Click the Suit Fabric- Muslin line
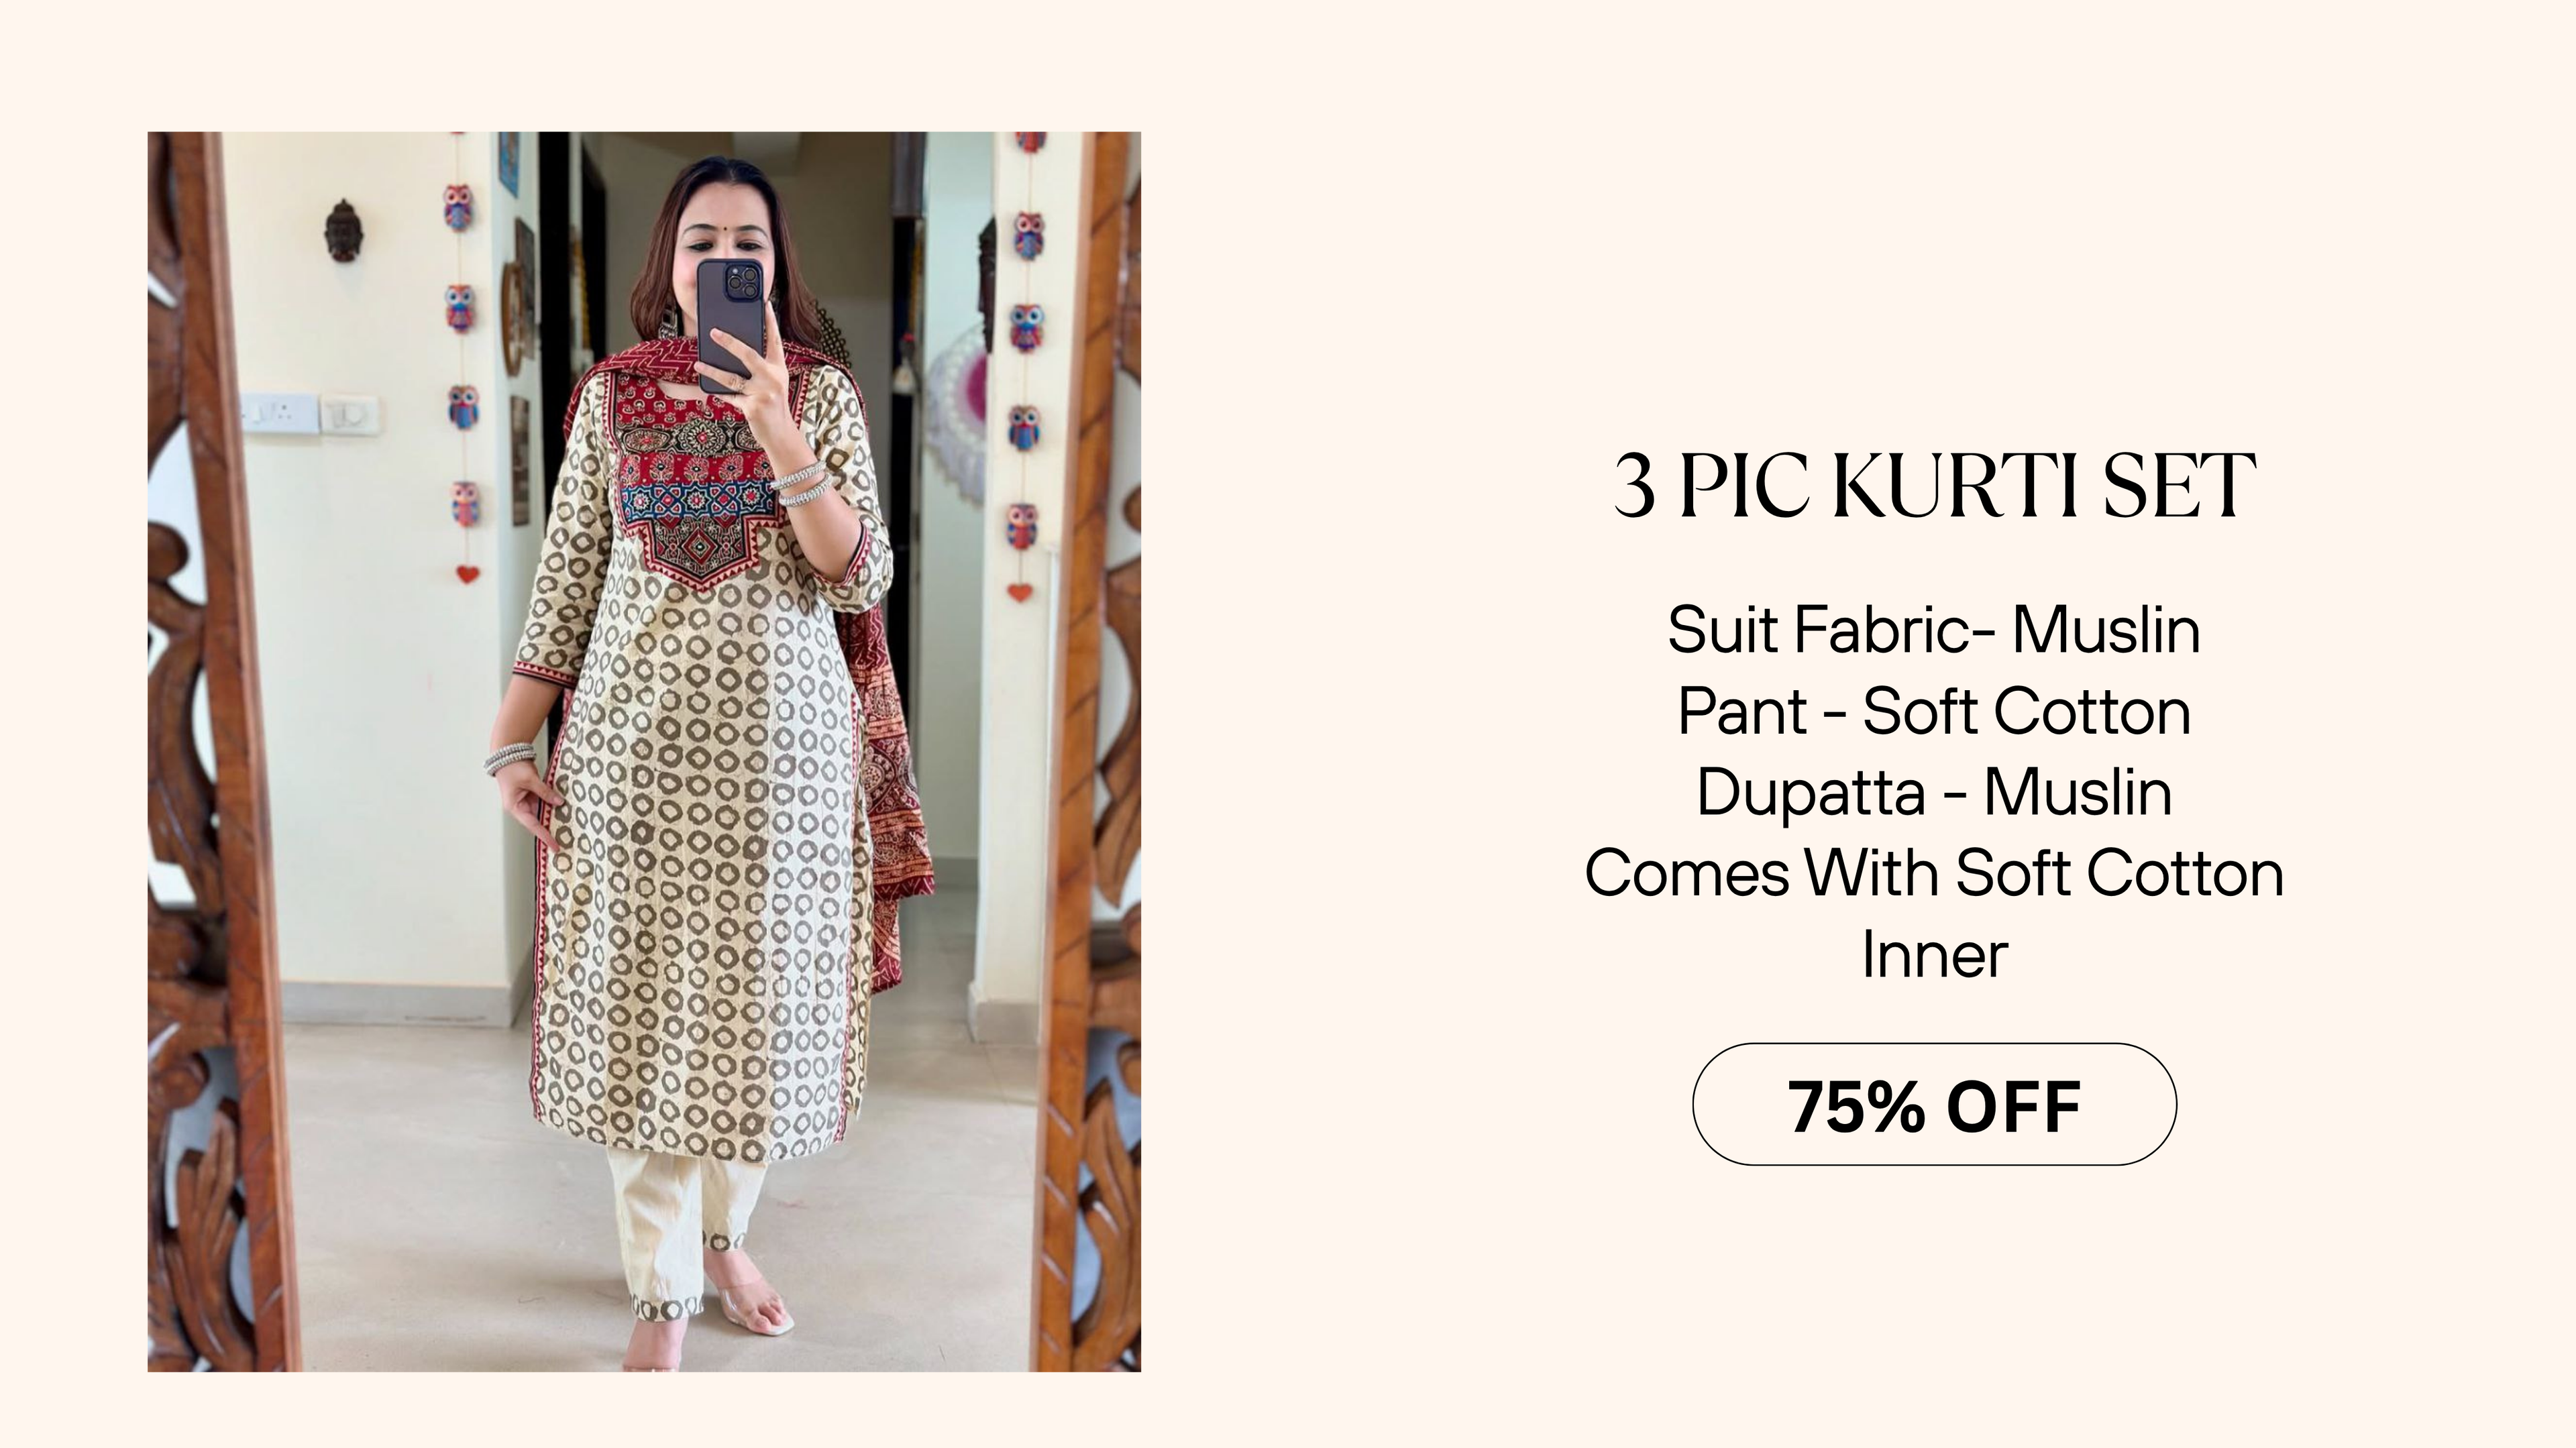 tap(1934, 630)
